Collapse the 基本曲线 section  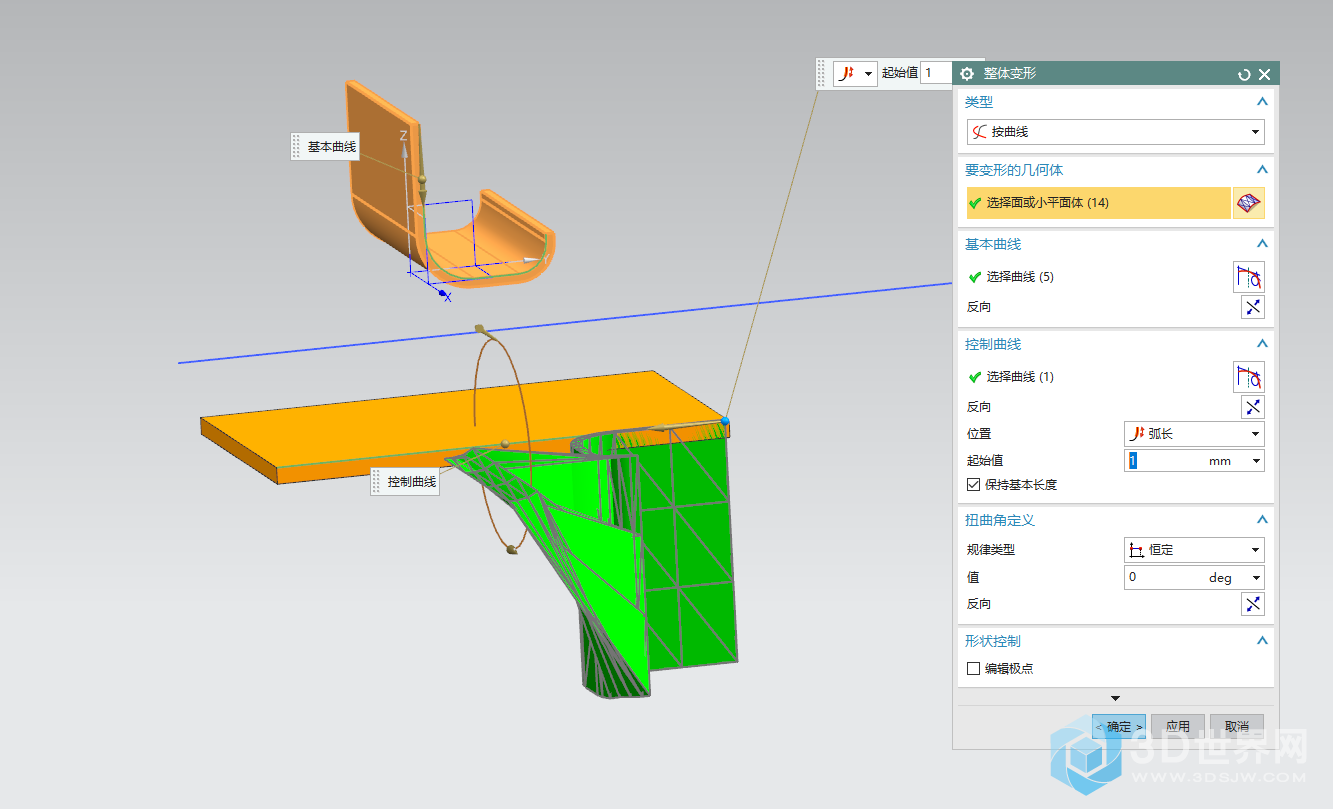coord(1262,244)
